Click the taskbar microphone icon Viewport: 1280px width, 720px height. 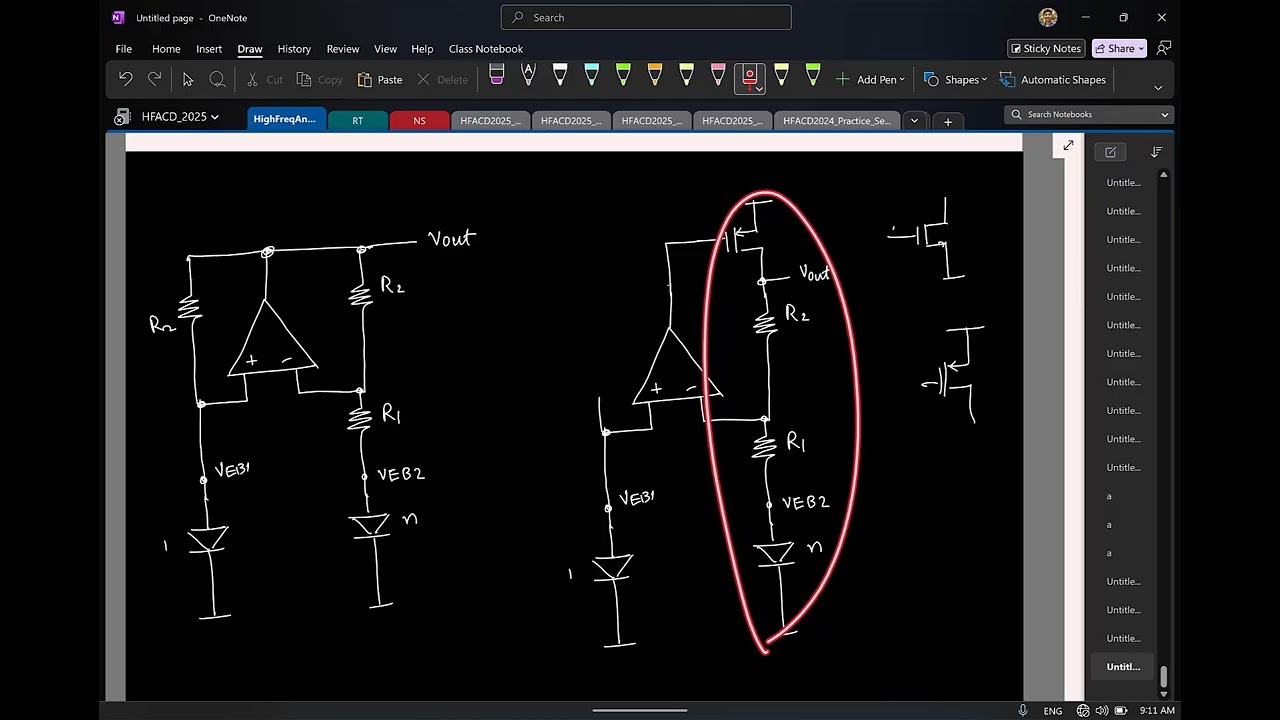(x=1022, y=710)
